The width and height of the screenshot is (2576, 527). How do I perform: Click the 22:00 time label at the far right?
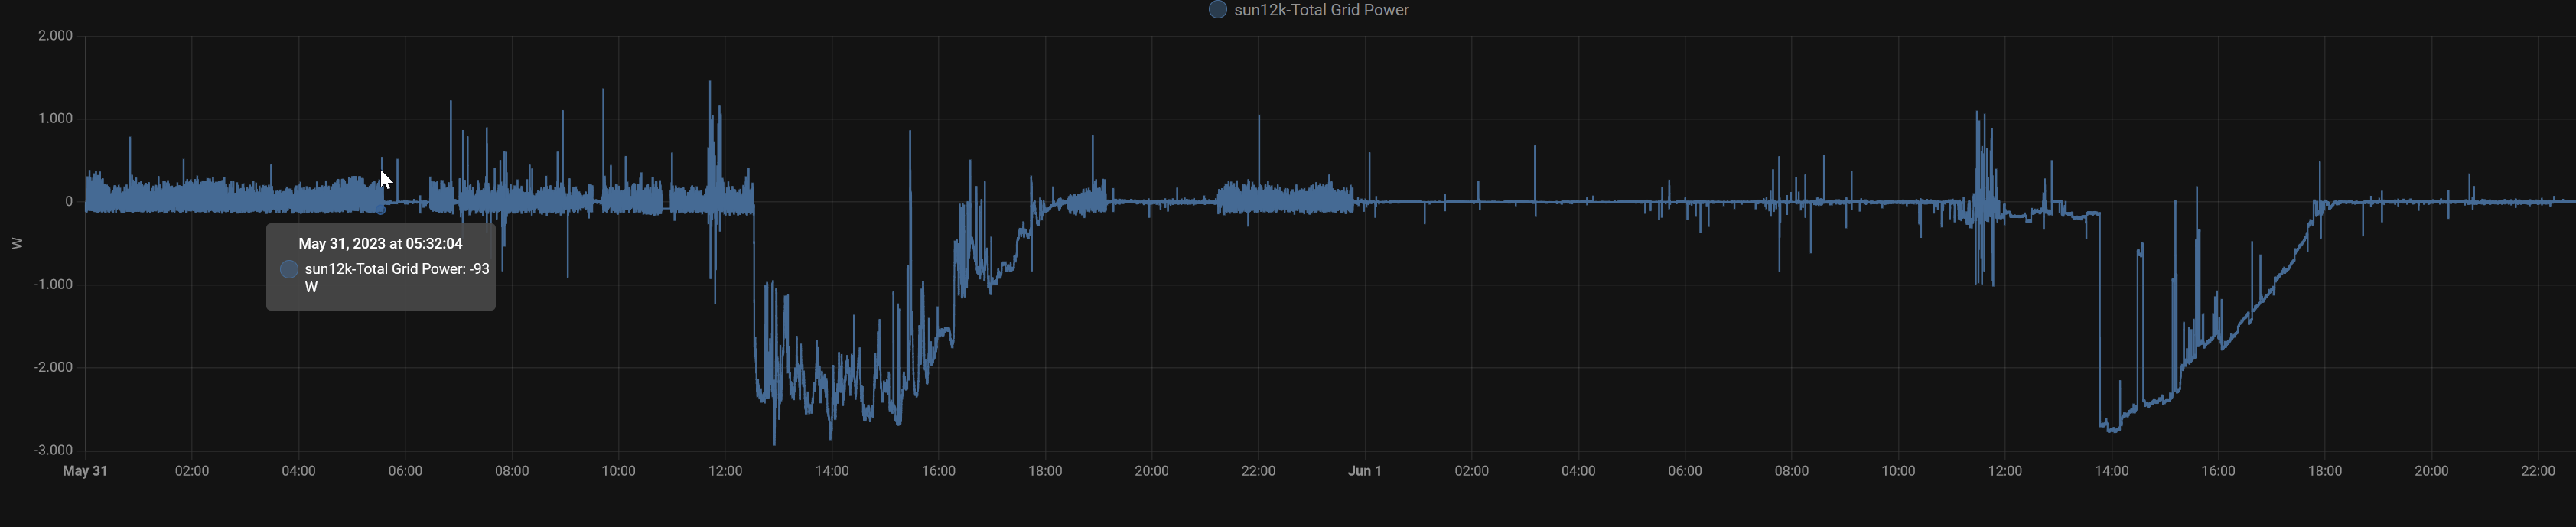coord(2537,471)
